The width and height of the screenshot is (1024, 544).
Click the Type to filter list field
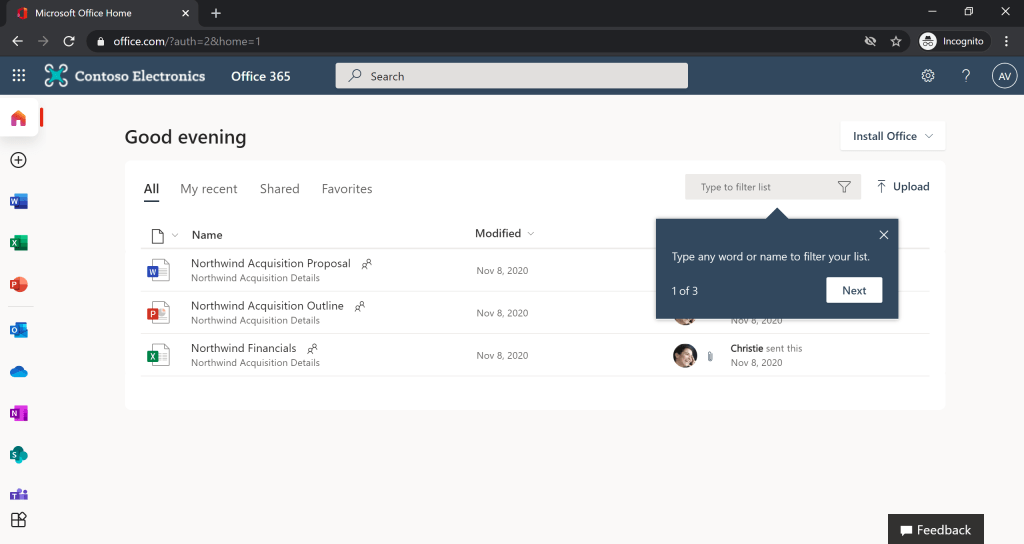pyautogui.click(x=760, y=187)
